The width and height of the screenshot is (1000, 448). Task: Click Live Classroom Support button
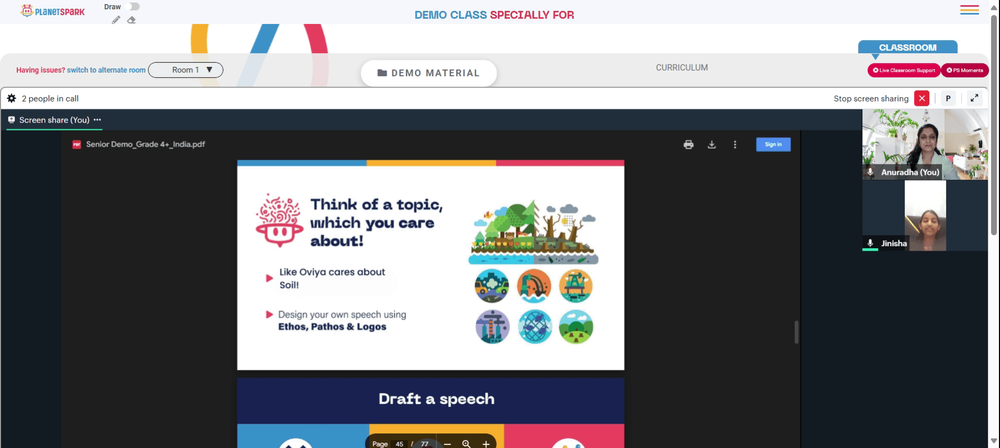904,70
